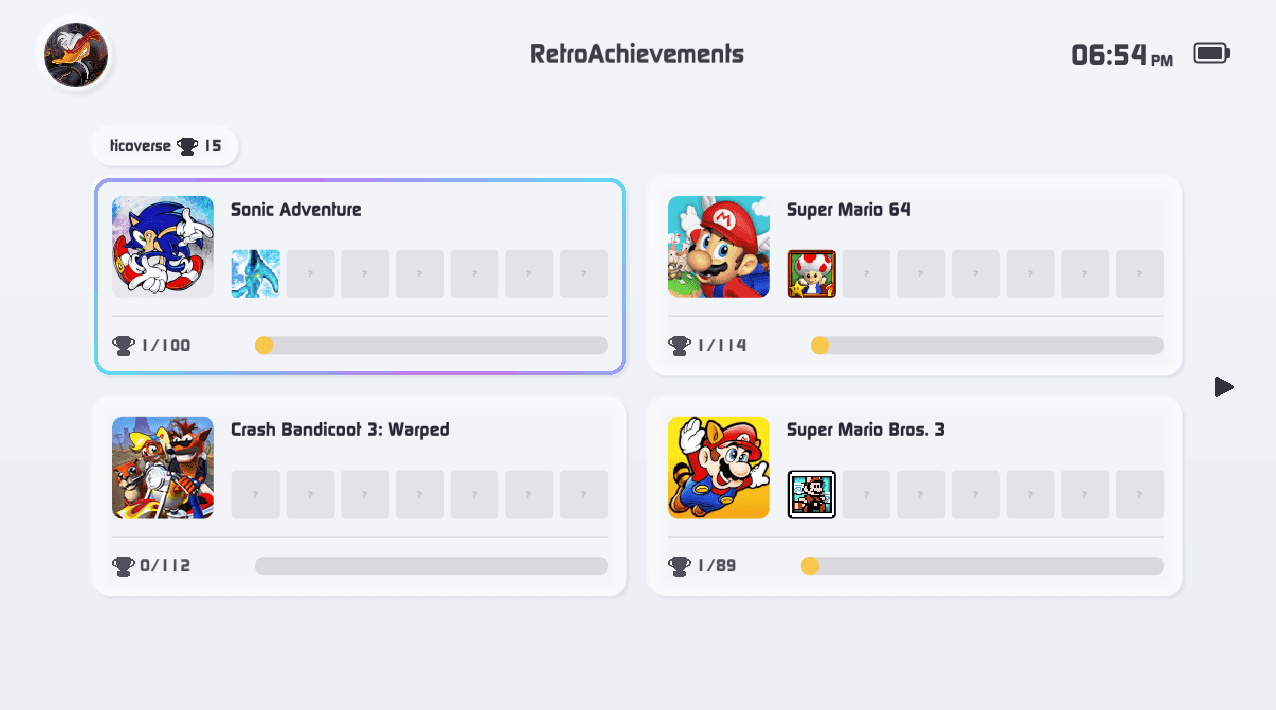The image size is (1276, 710).
Task: Click the Crash Bandicoot 3 cover image
Action: pyautogui.click(x=162, y=467)
